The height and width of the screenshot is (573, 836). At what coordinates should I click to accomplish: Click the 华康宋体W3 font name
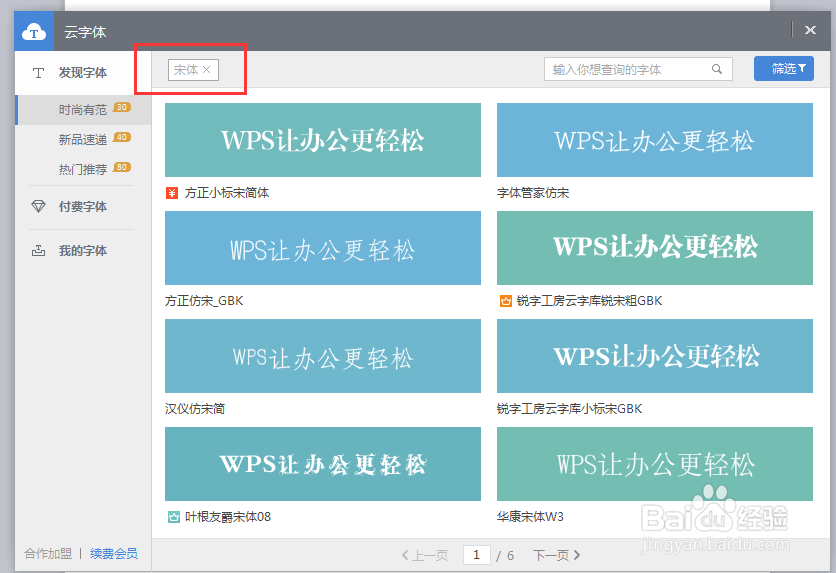click(530, 517)
